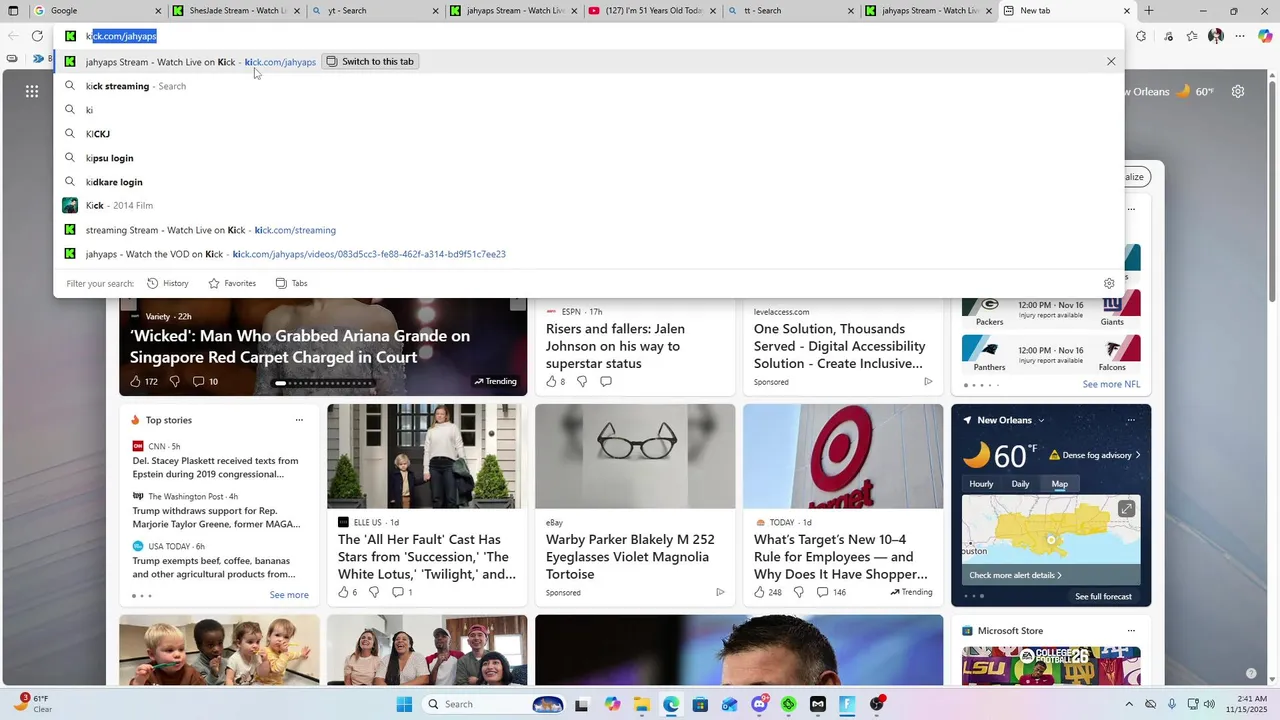Screen dimensions: 1280x720
Task: Choose the jahyaps VOD suggestion
Action: pyautogui.click(x=588, y=254)
